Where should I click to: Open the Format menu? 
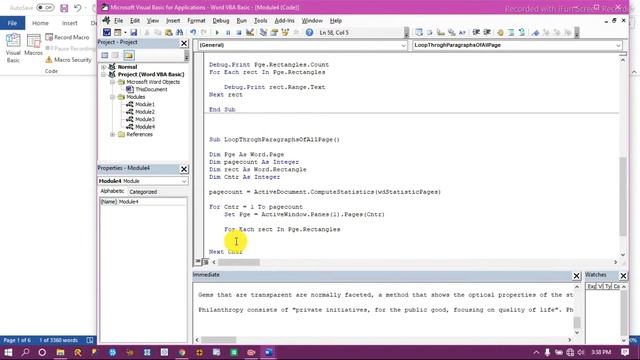click(196, 20)
